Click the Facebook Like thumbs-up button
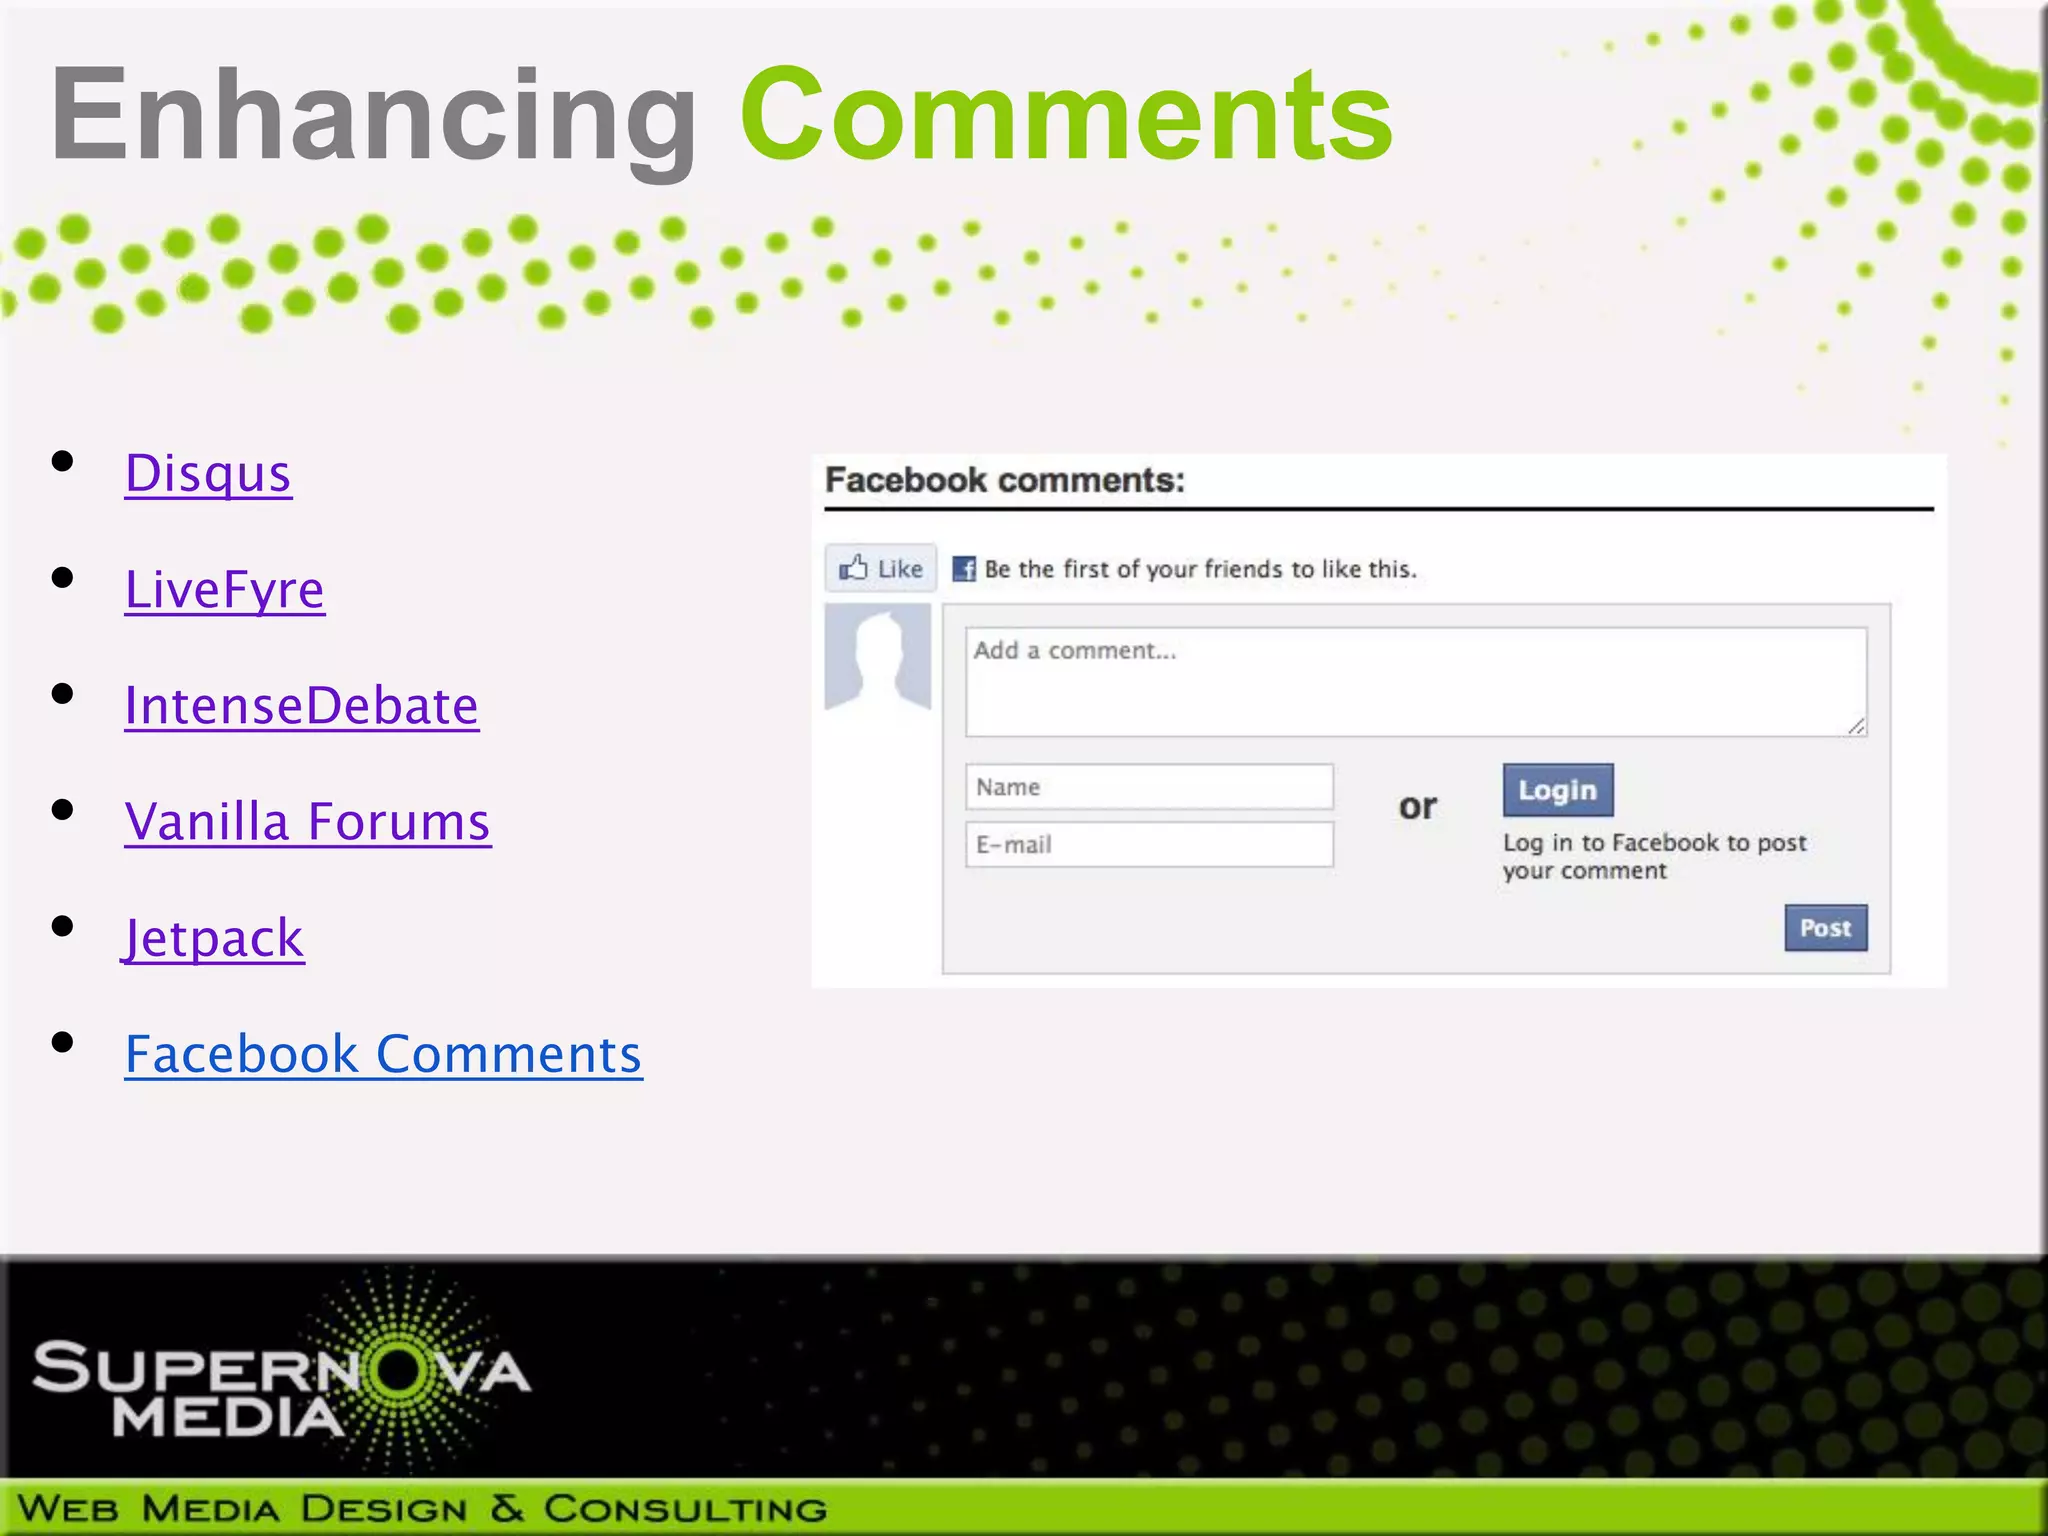The height and width of the screenshot is (1536, 2048). [x=881, y=568]
